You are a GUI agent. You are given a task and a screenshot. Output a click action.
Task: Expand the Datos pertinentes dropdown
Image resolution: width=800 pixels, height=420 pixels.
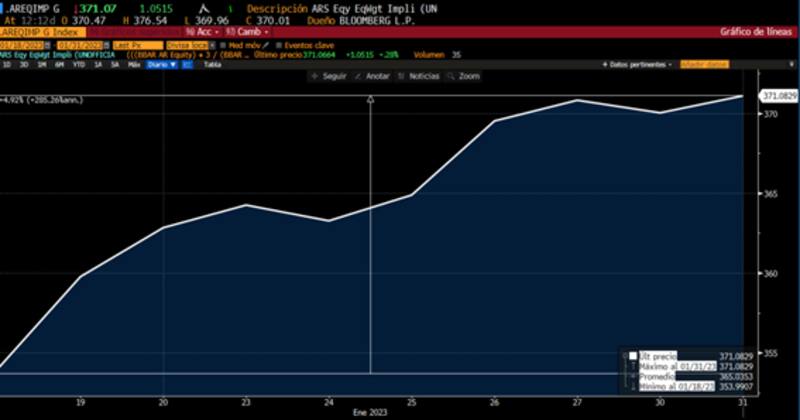tap(638, 64)
